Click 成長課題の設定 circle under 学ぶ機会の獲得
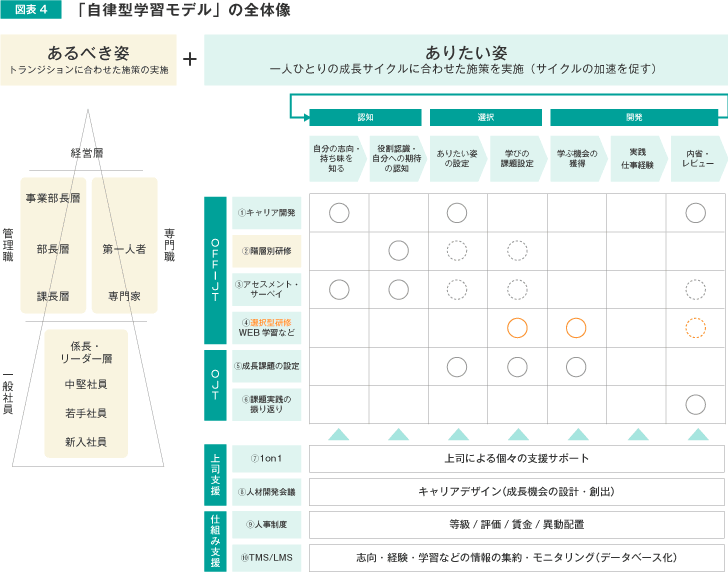Image resolution: width=728 pixels, height=586 pixels. 576,367
